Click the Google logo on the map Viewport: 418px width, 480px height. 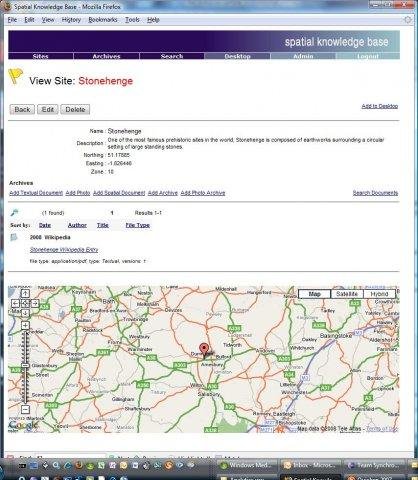coord(23,425)
